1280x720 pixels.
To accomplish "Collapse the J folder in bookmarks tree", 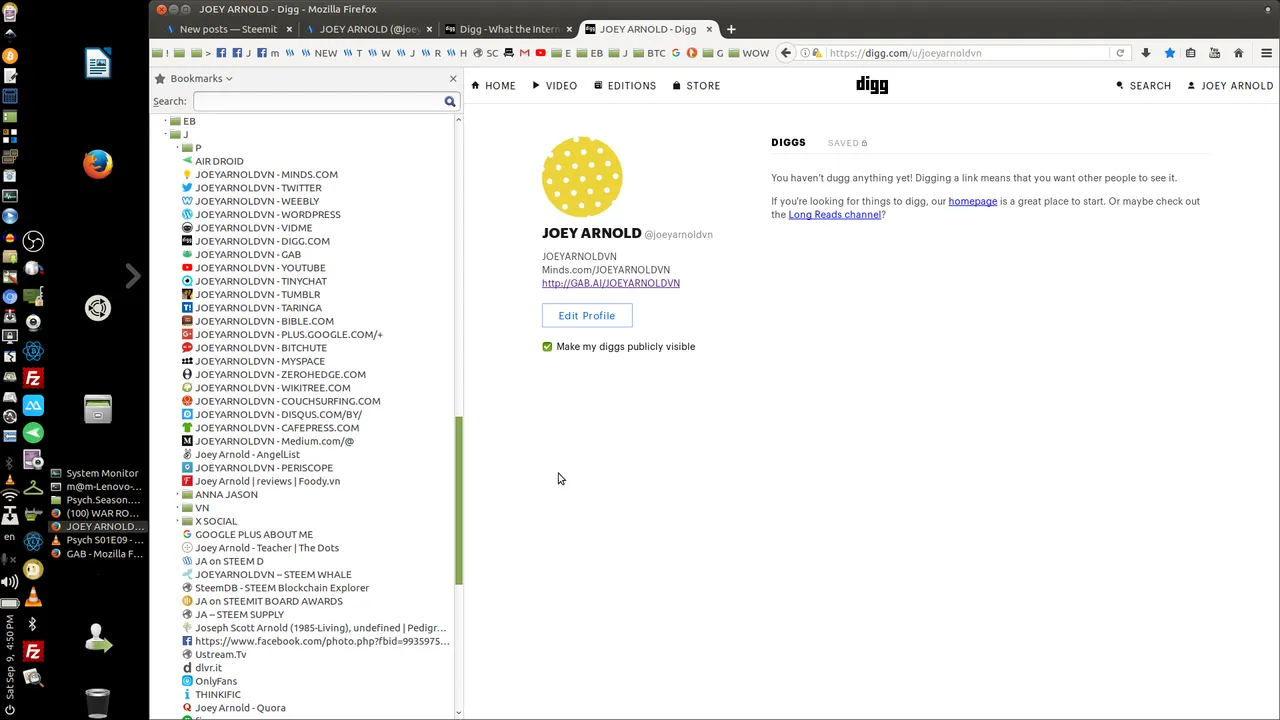I will (x=166, y=134).
